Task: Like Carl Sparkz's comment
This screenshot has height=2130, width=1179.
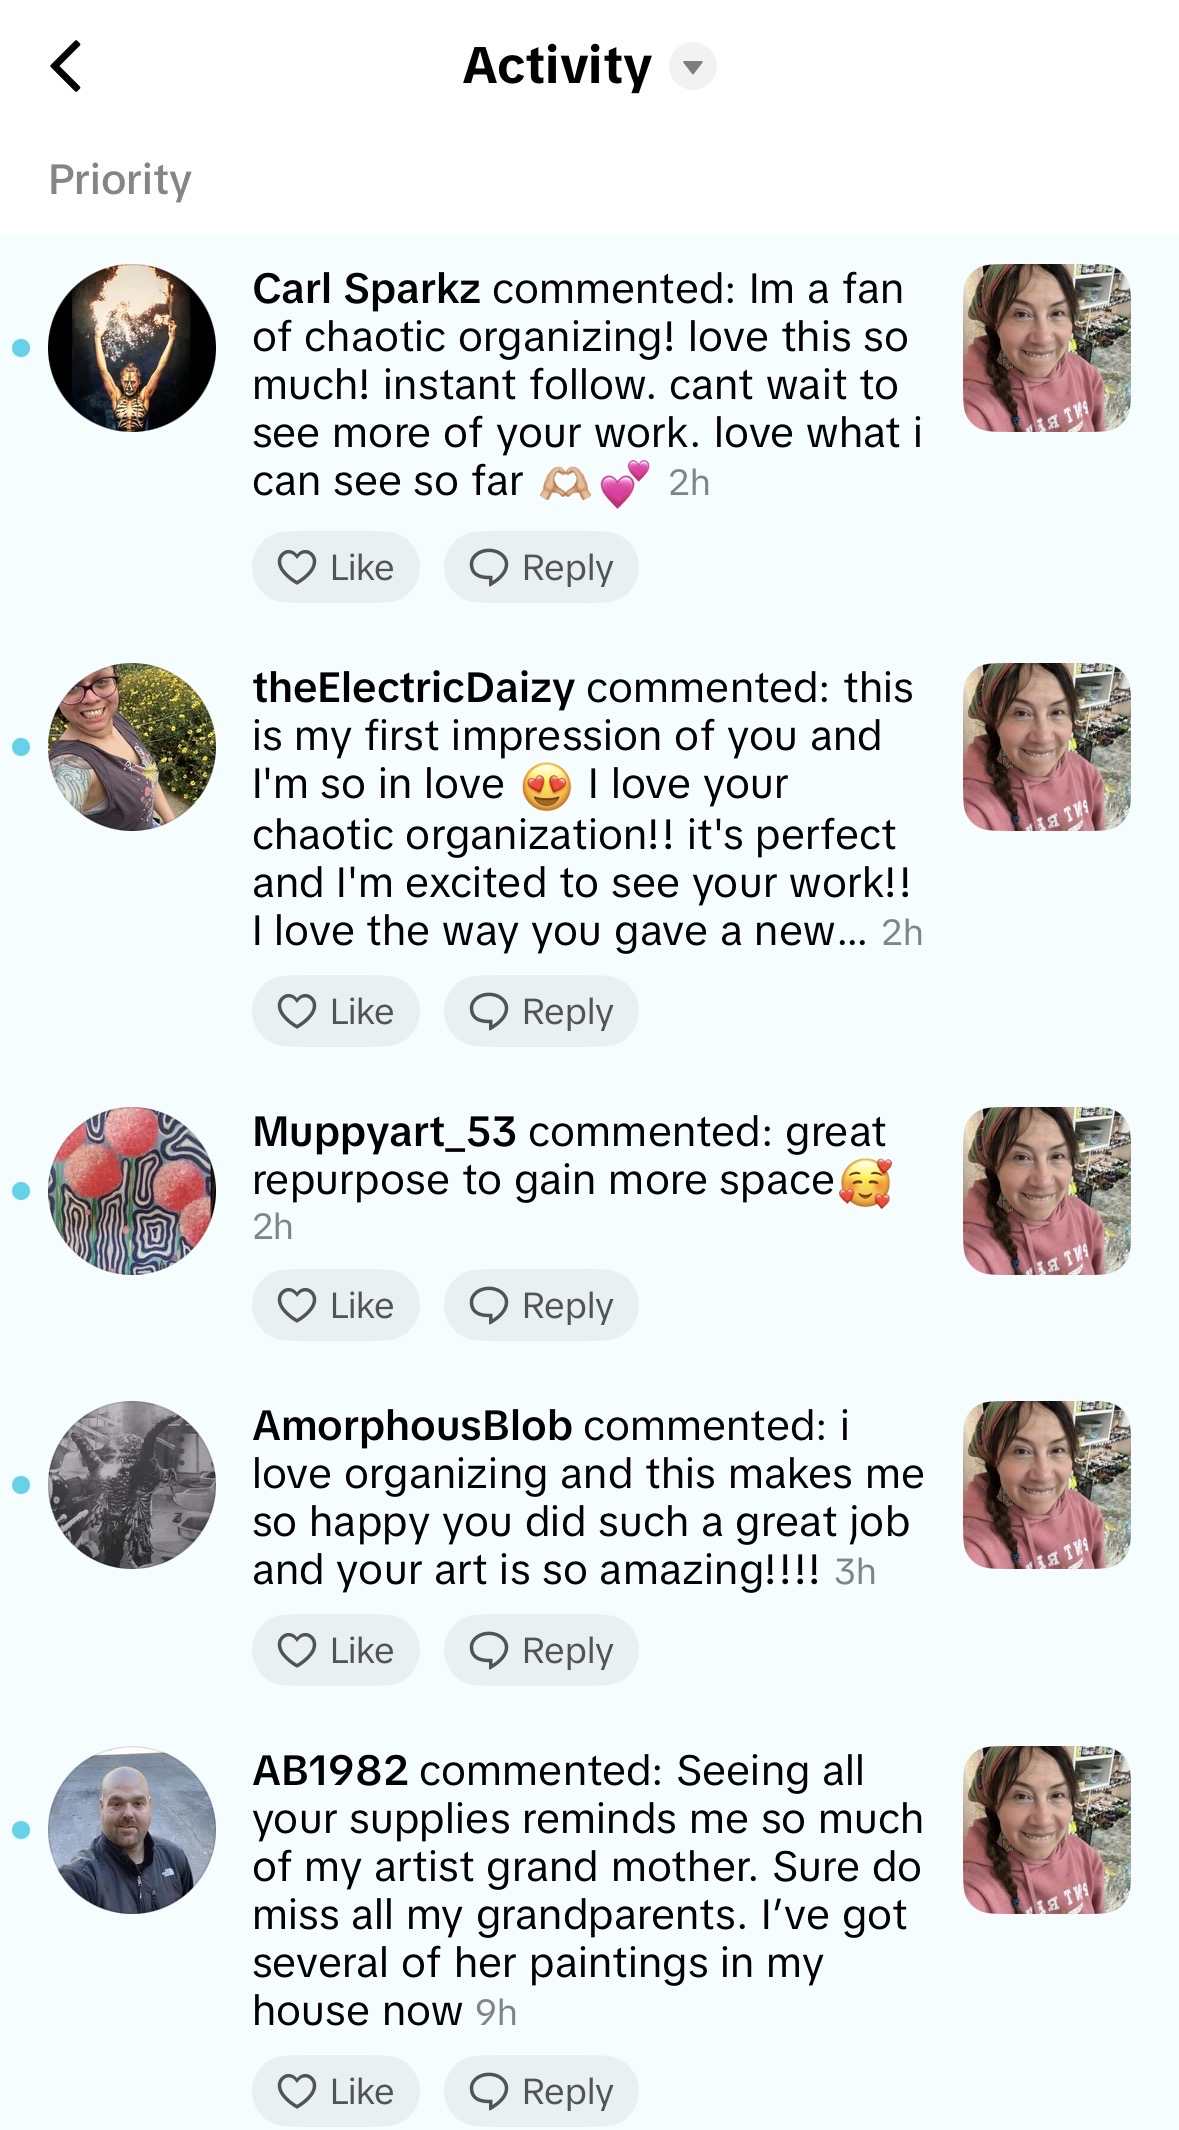Action: 335,567
